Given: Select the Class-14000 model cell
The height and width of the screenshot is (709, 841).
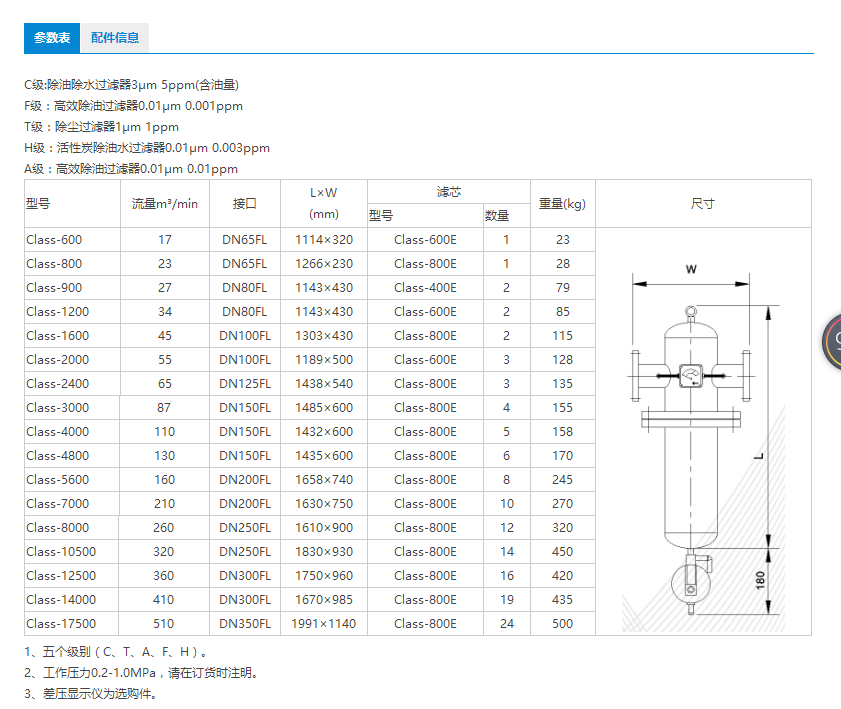Looking at the screenshot, I should coord(71,600).
